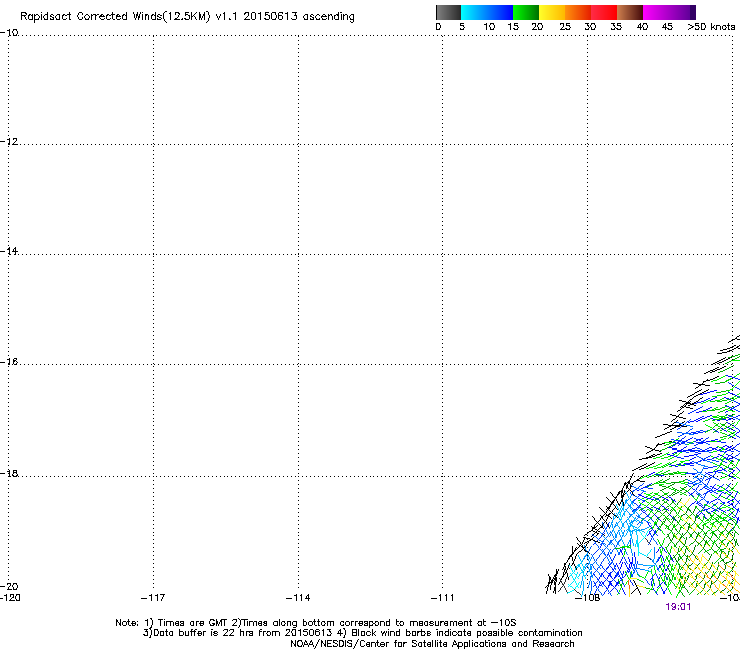
Task: Click the '35' legend scale label
Action: pyautogui.click(x=616, y=27)
